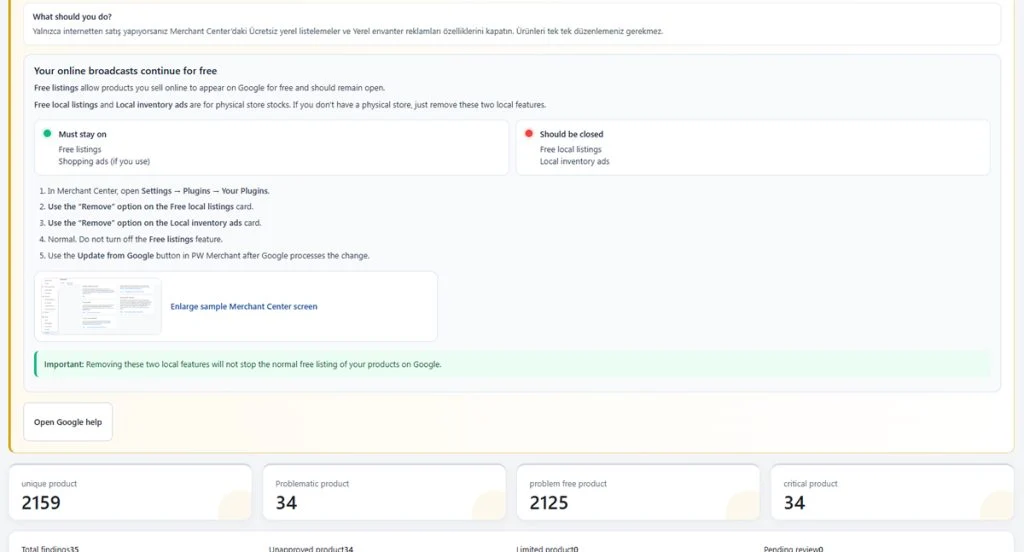The height and width of the screenshot is (552, 1024).
Task: Open Google help button
Action: 68,422
